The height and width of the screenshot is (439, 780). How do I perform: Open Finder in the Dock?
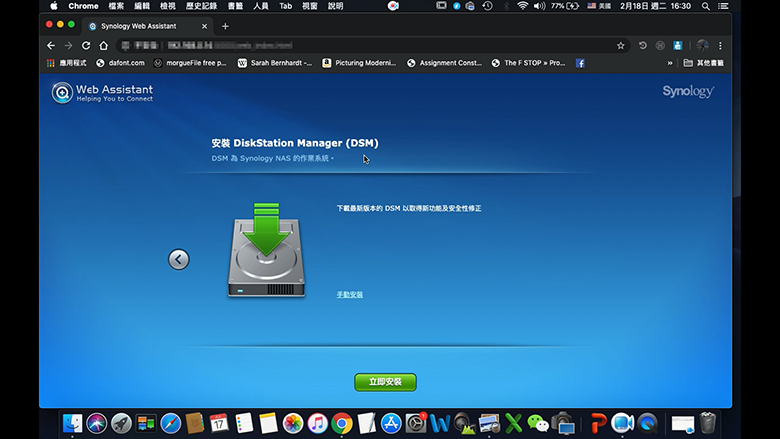[x=73, y=424]
